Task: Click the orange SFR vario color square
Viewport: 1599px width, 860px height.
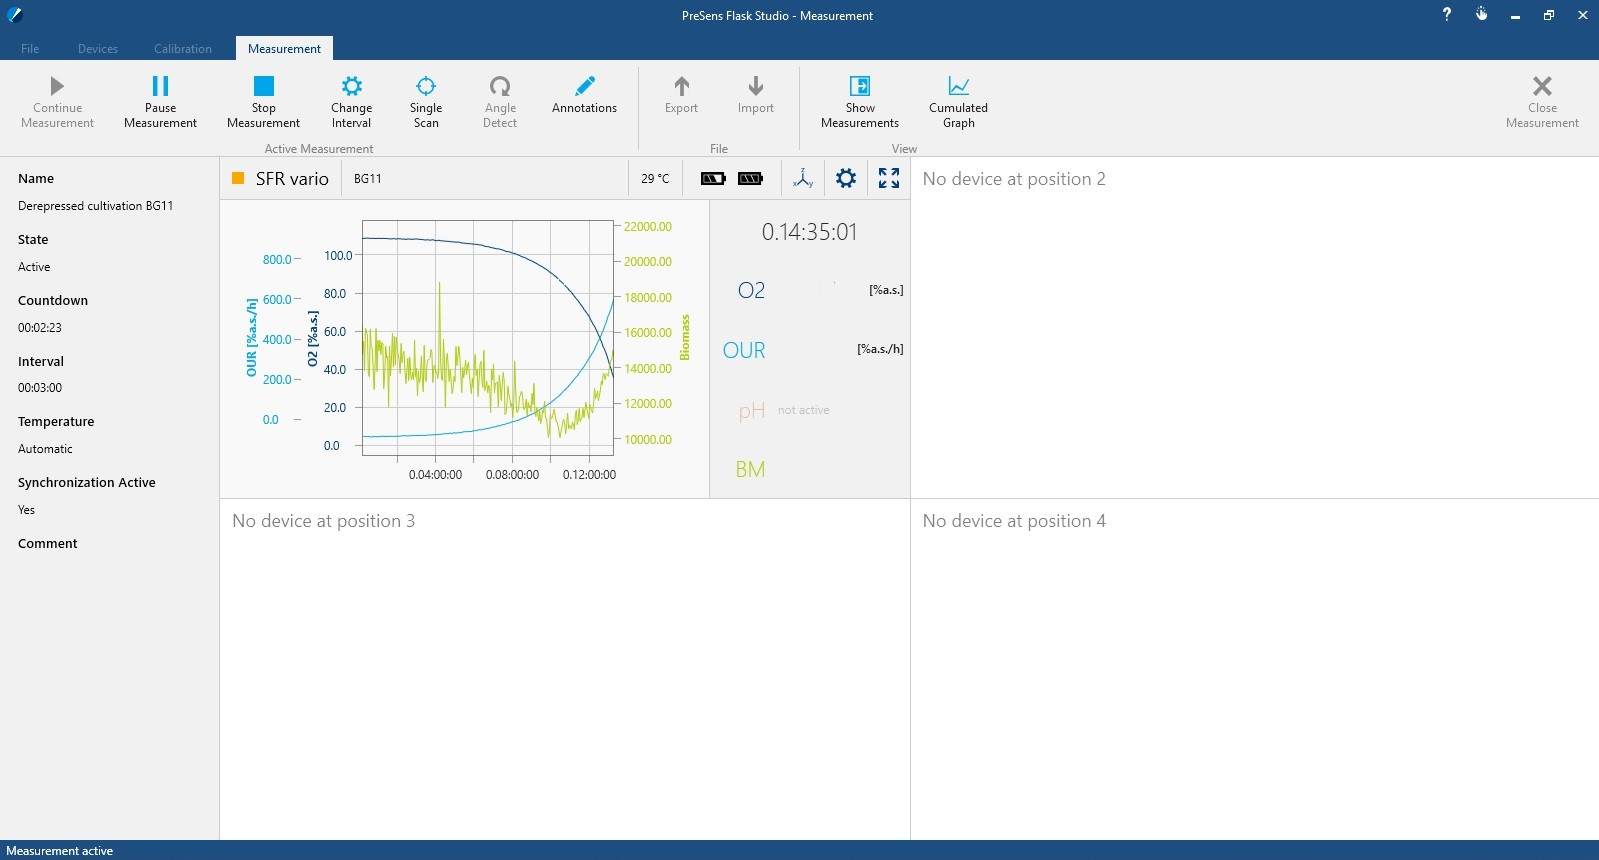Action: pyautogui.click(x=238, y=178)
